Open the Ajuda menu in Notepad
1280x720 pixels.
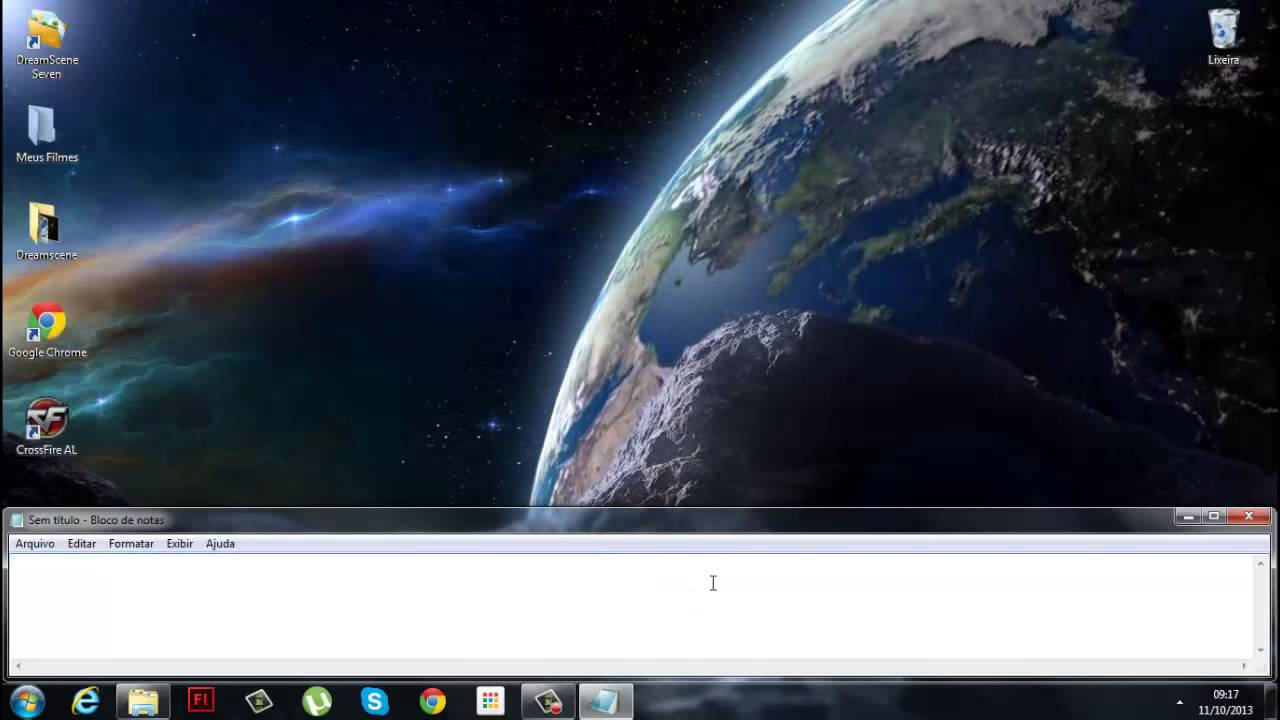pyautogui.click(x=220, y=544)
